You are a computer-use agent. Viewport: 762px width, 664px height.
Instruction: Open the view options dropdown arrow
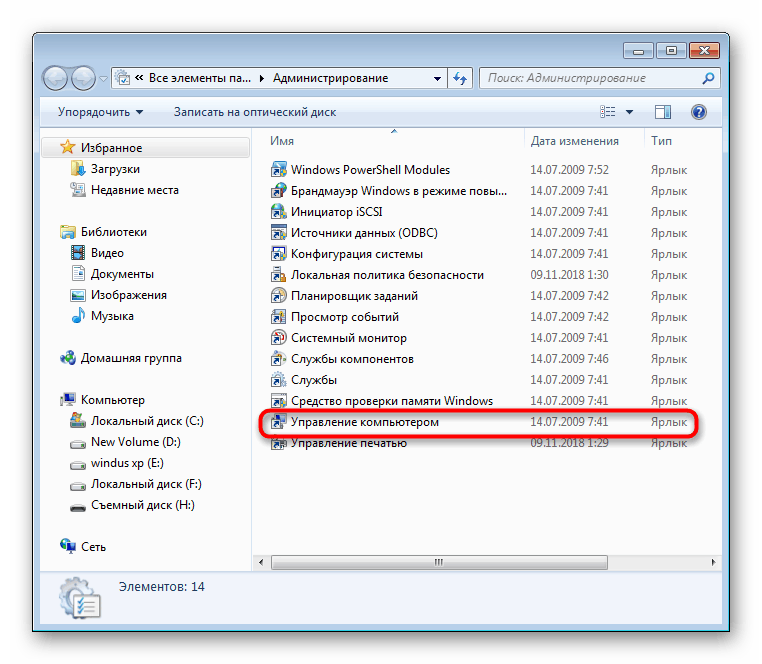point(629,112)
